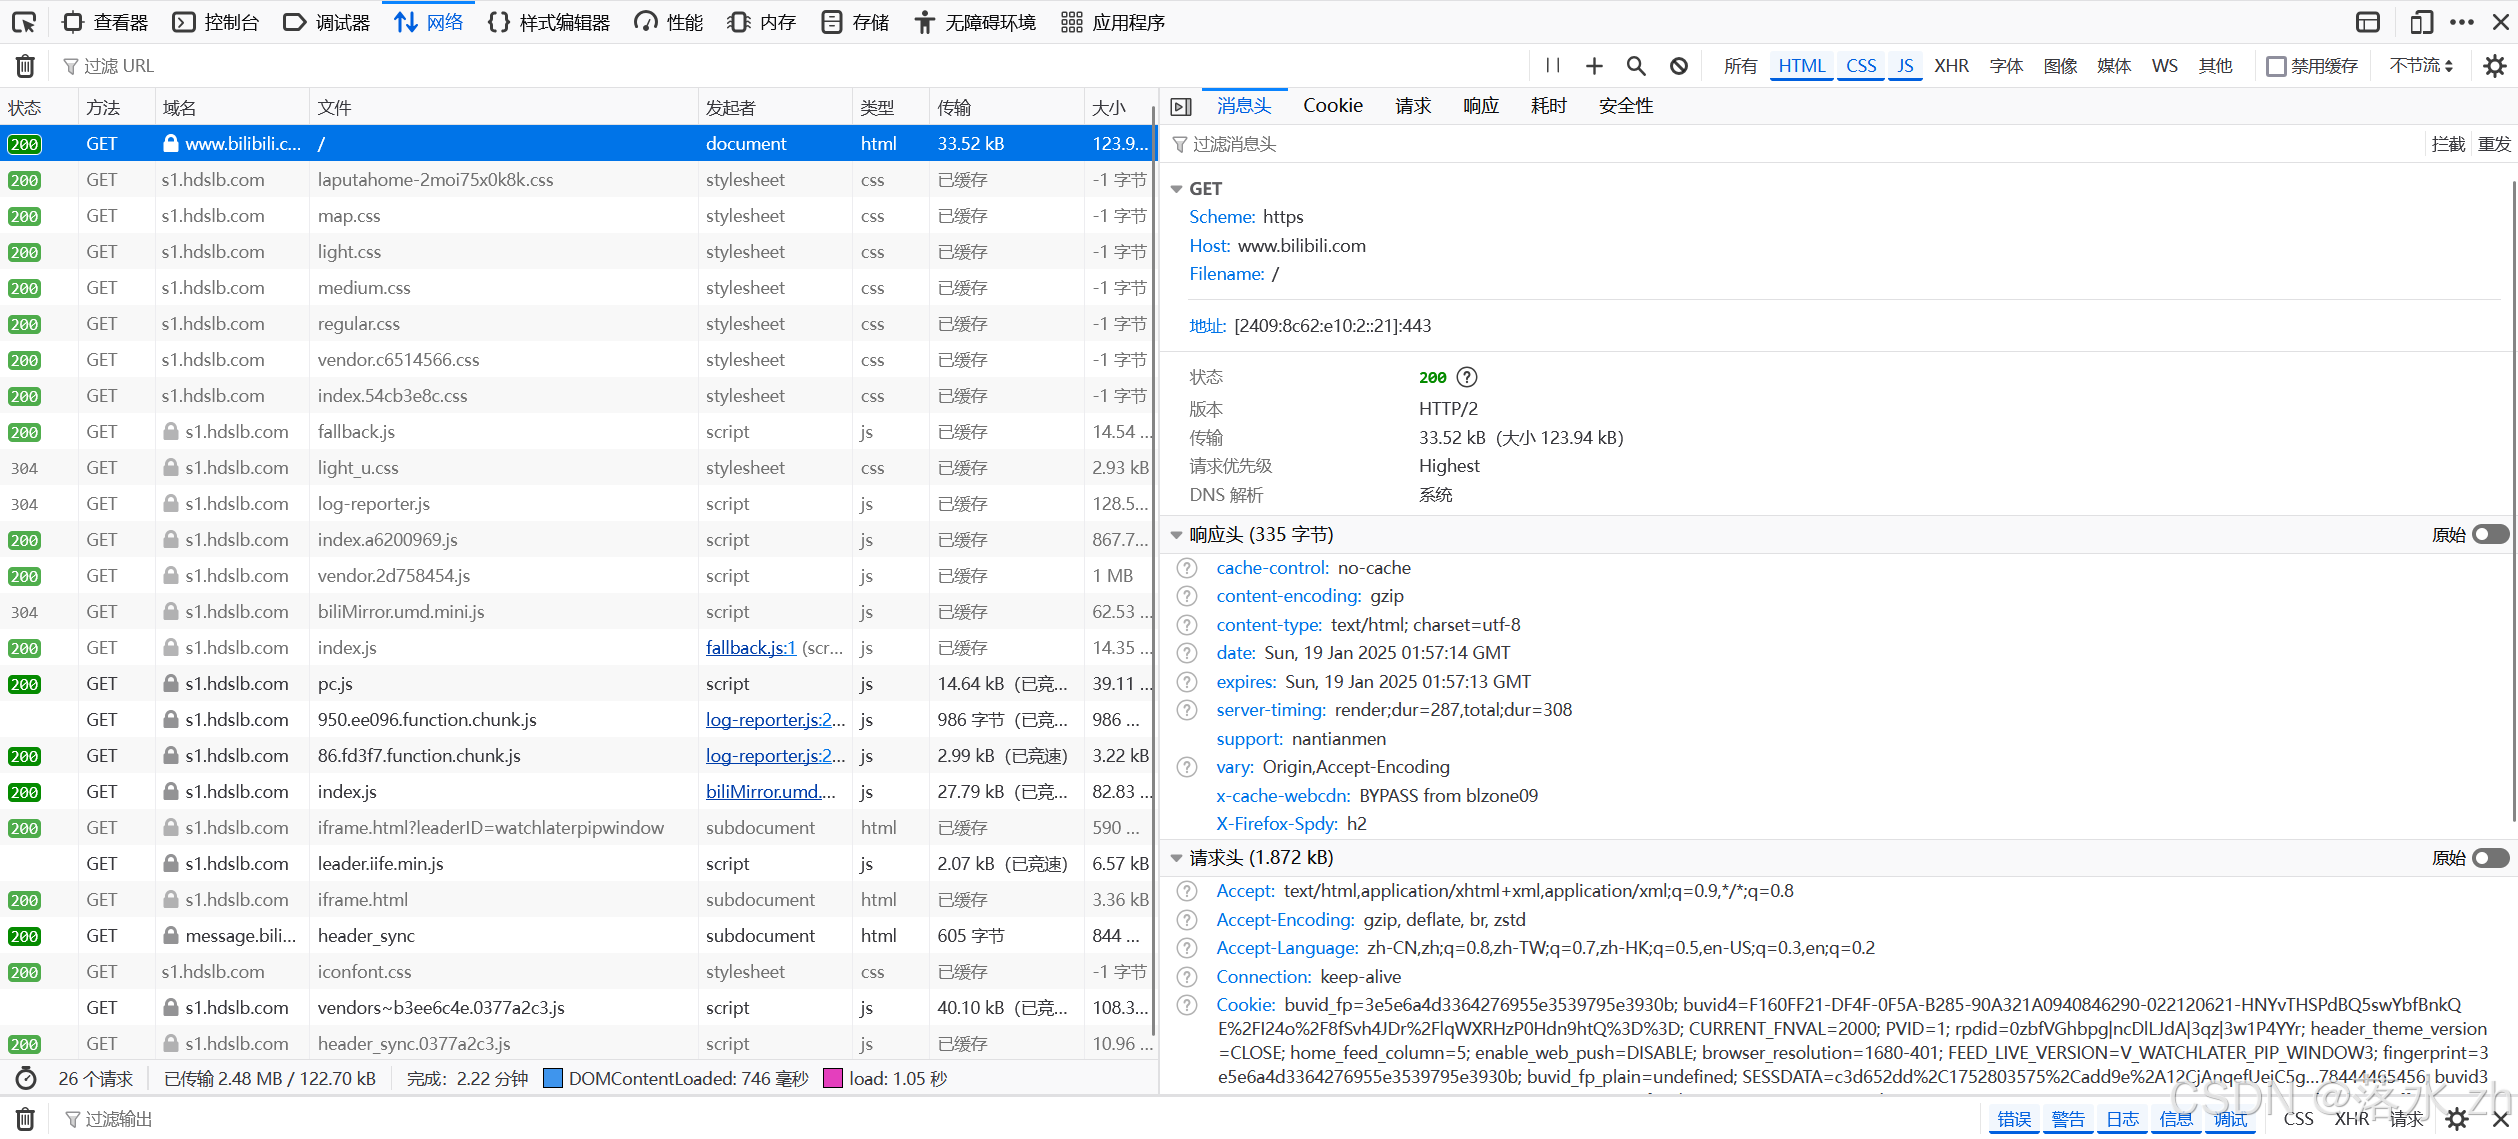Open console settings gear icon
Image resolution: width=2518 pixels, height=1139 pixels.
pyautogui.click(x=2457, y=1119)
